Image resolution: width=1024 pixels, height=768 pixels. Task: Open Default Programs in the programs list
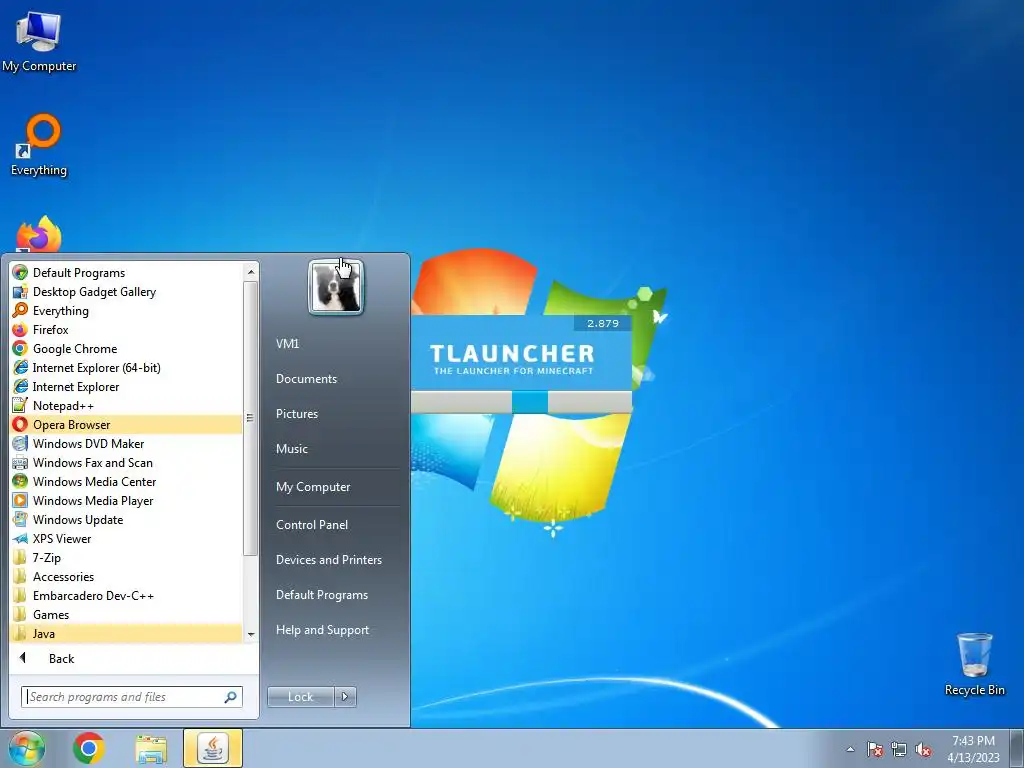(x=126, y=272)
